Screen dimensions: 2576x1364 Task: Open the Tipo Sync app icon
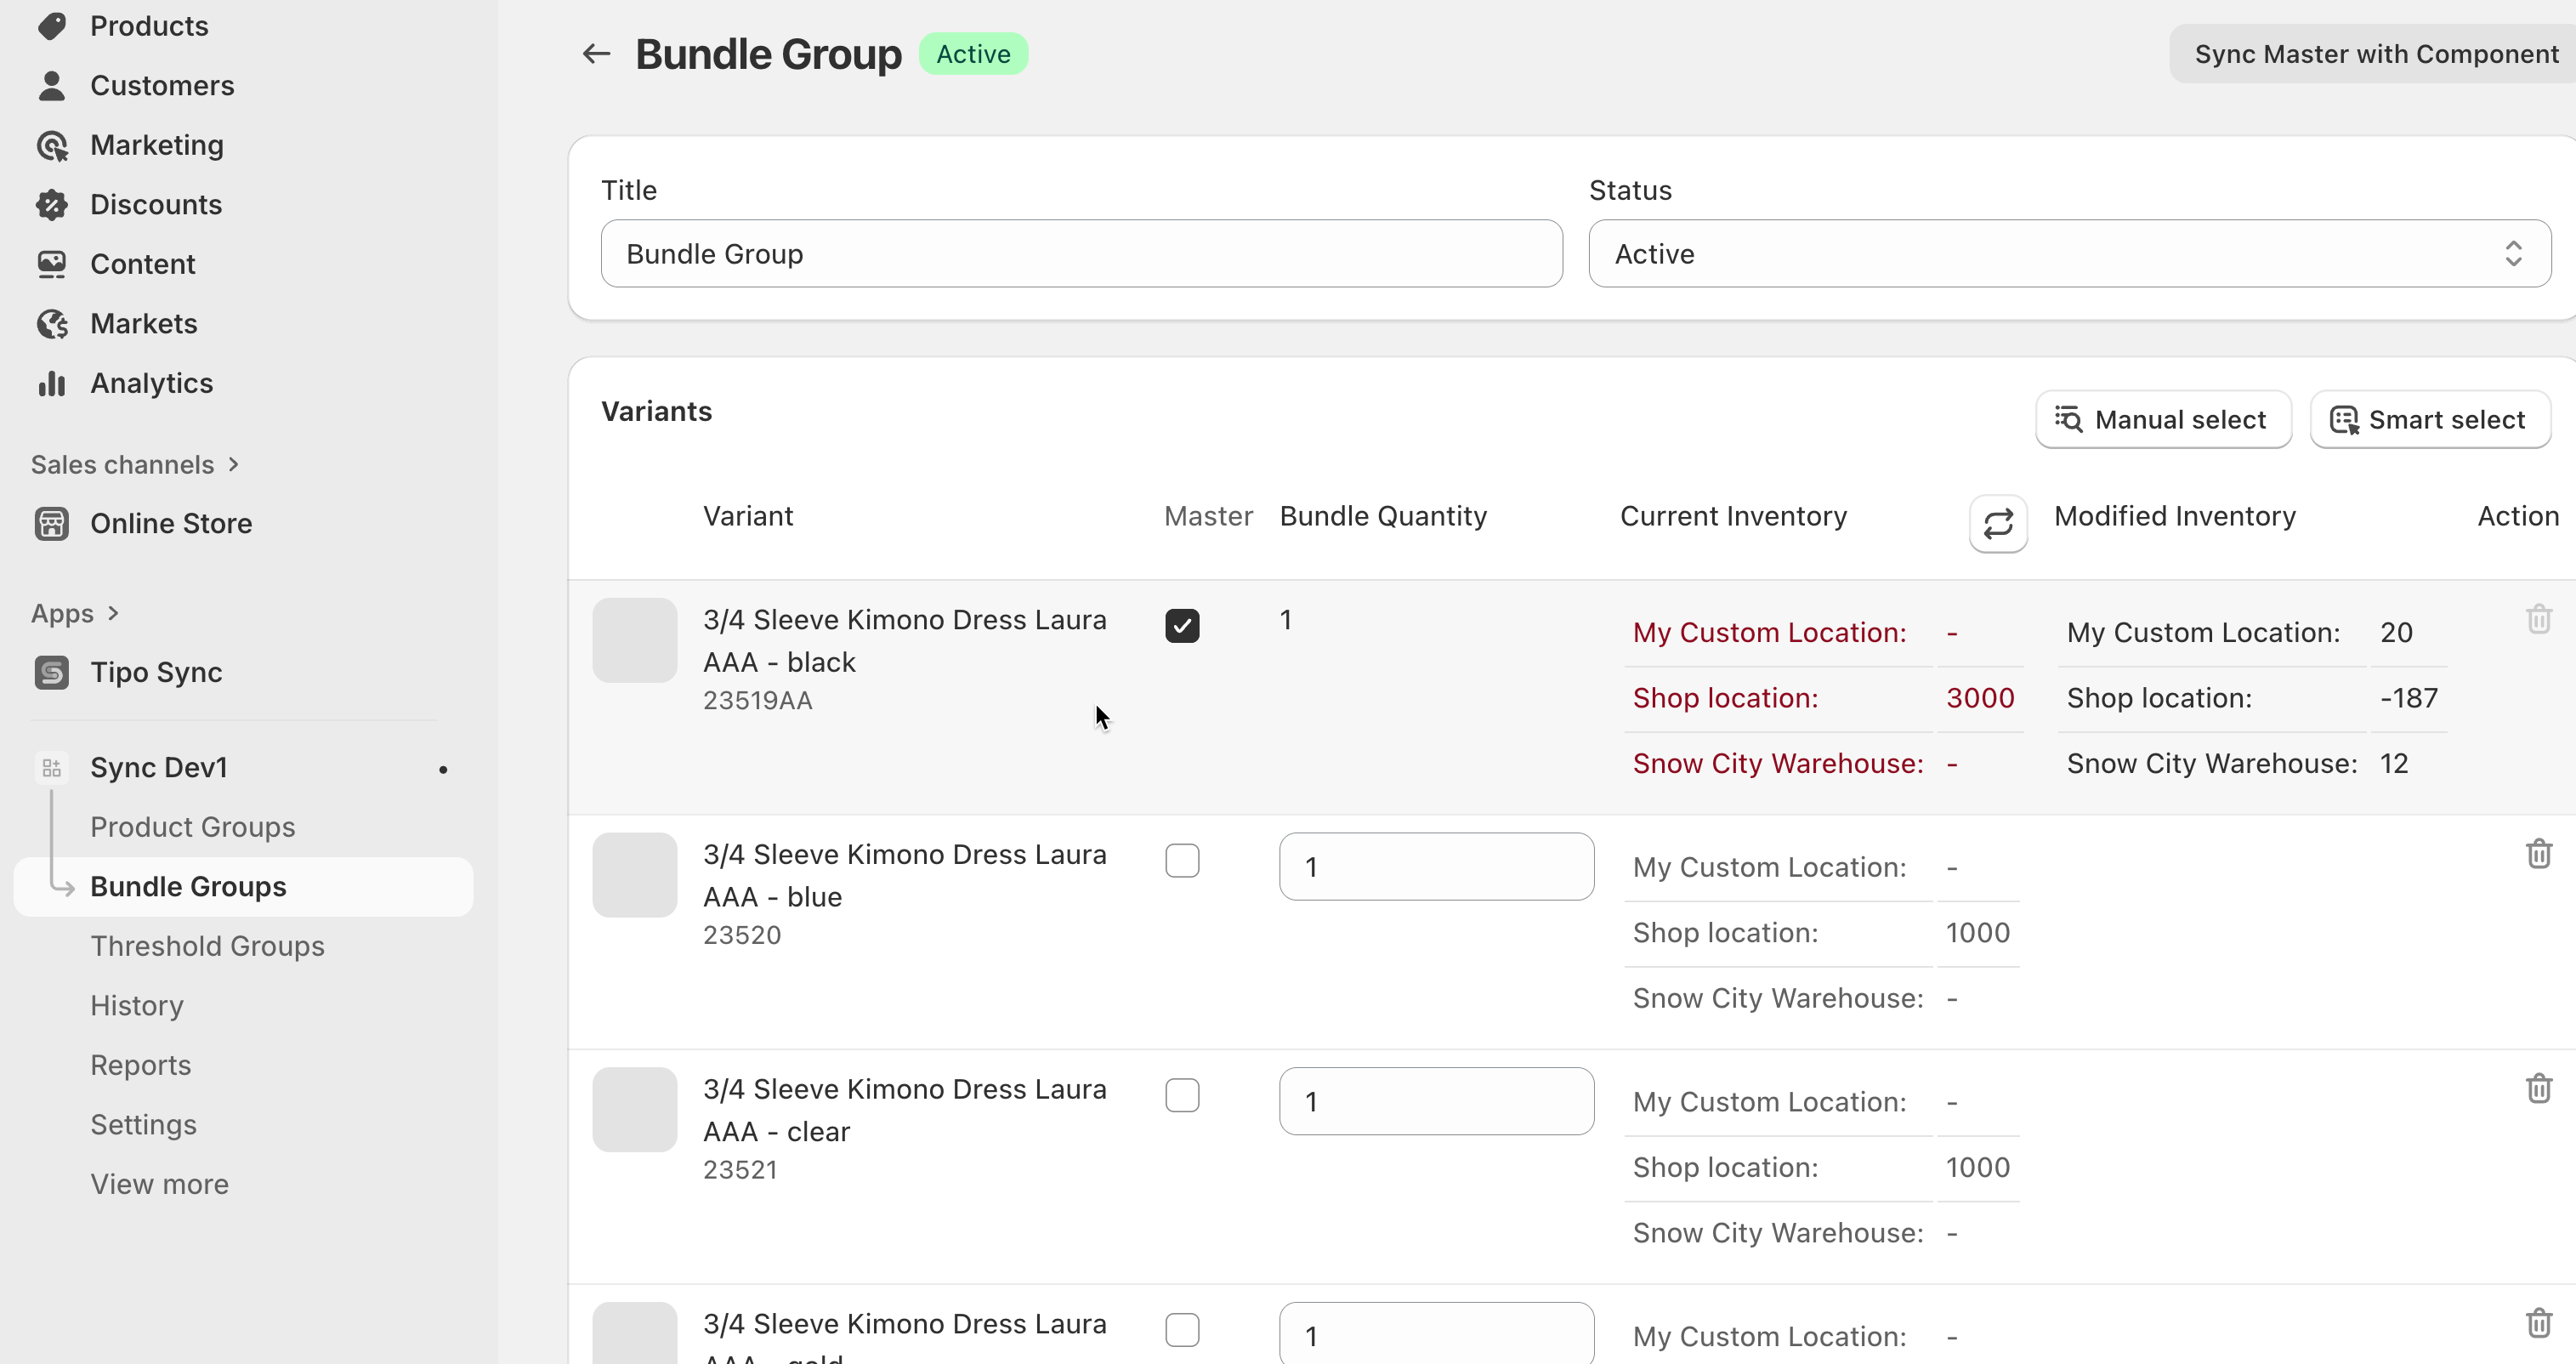tap(52, 672)
